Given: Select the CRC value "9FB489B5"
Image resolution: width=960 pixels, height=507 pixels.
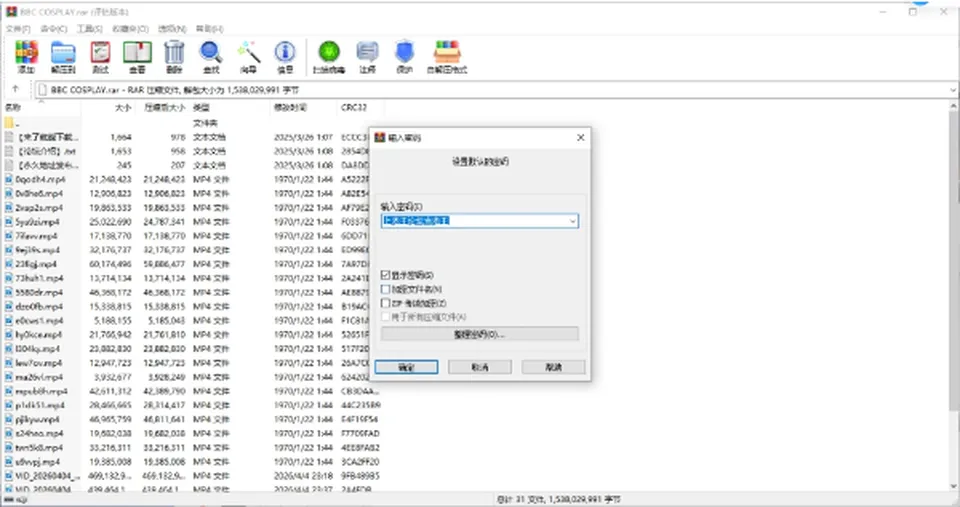Looking at the screenshot, I should coord(361,476).
